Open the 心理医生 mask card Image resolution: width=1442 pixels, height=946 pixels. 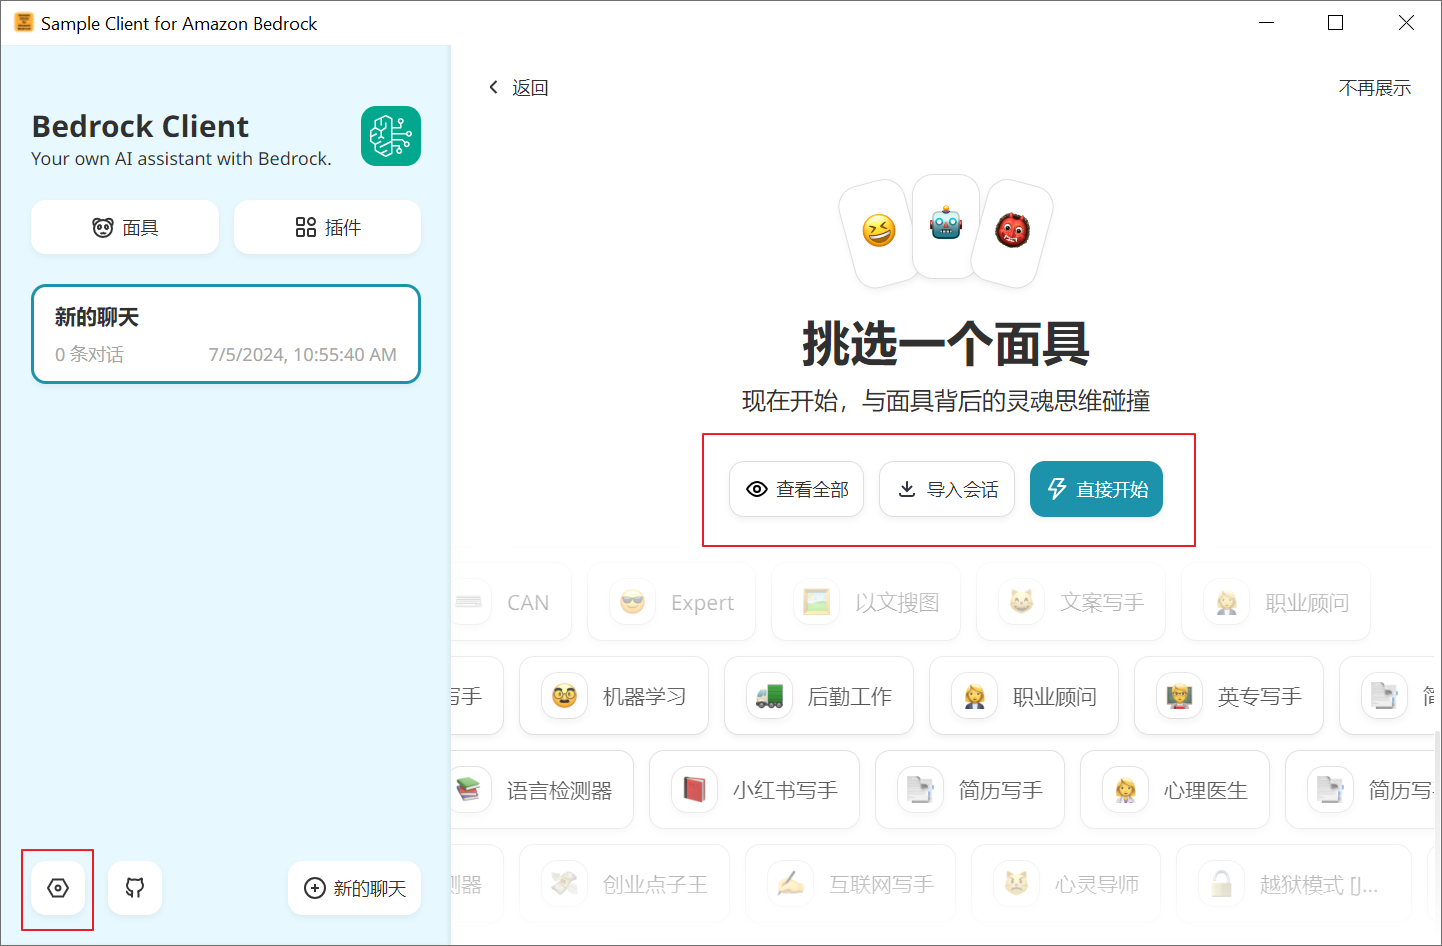point(1175,790)
